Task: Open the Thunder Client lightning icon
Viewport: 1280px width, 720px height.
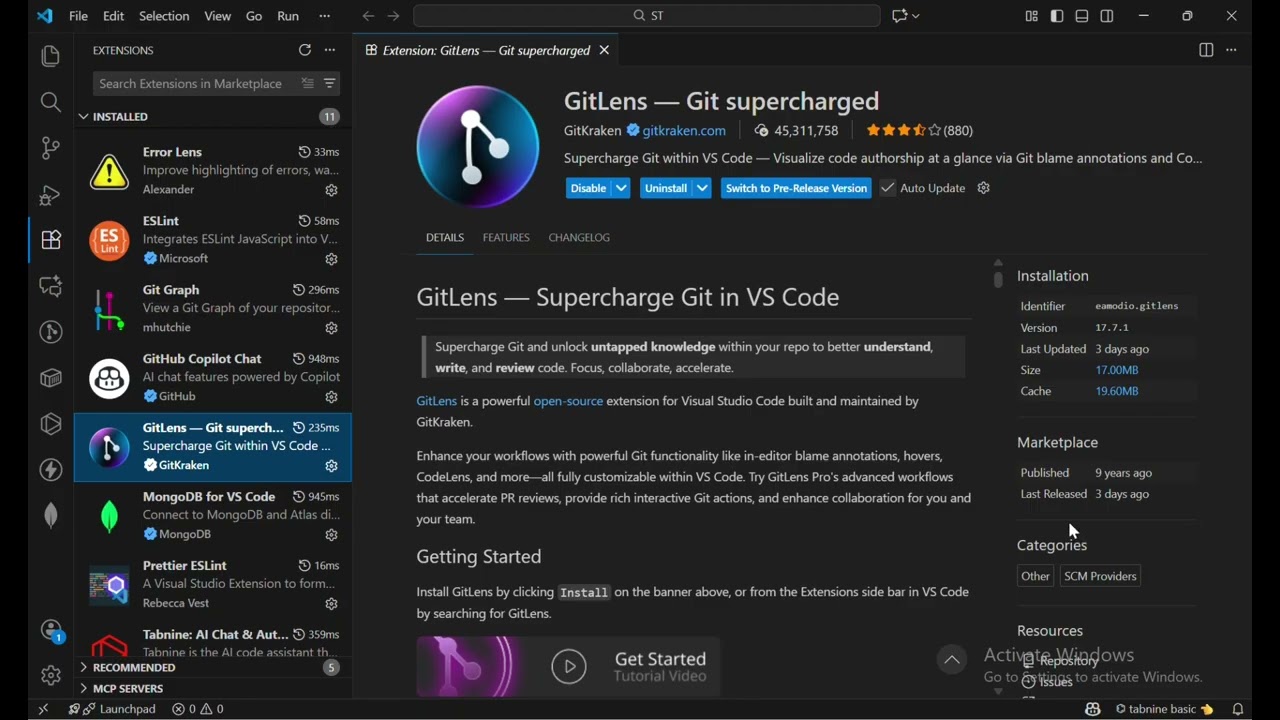Action: pyautogui.click(x=50, y=471)
